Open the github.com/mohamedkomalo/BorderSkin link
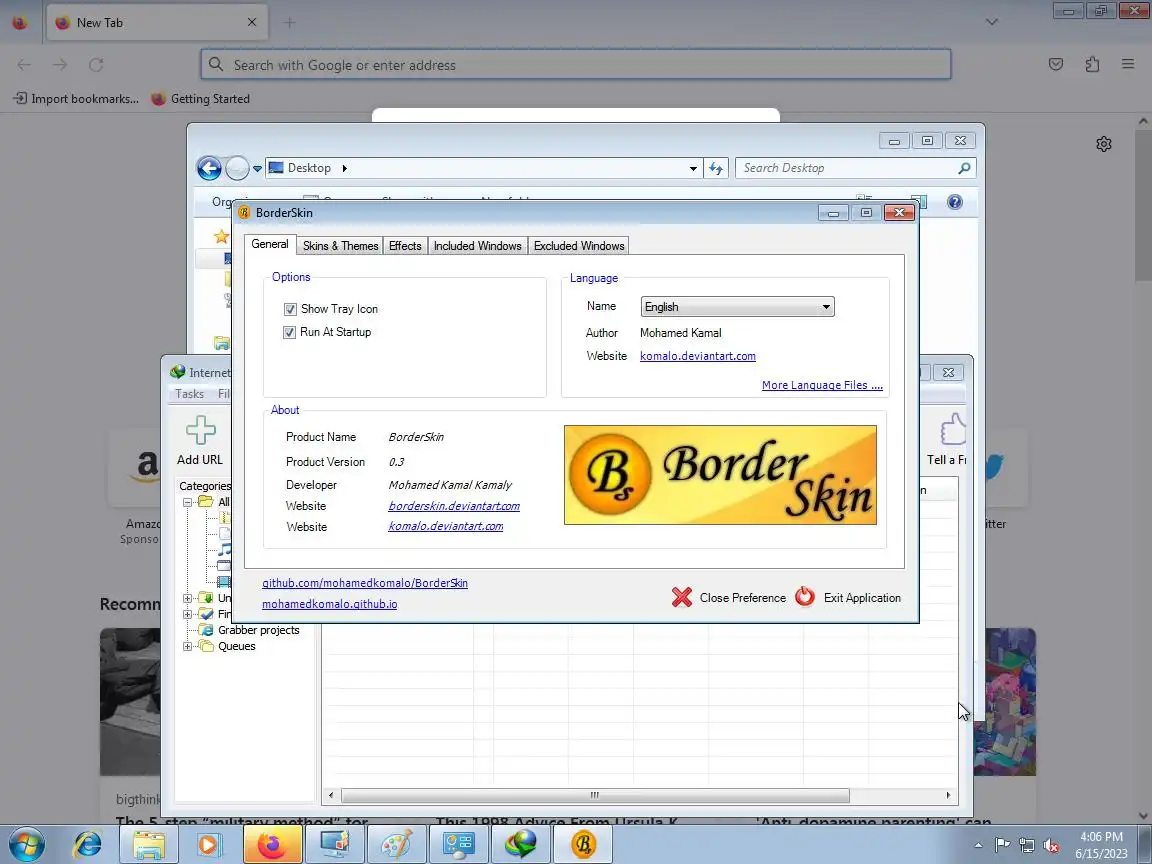Image resolution: width=1152 pixels, height=864 pixels. (x=365, y=583)
